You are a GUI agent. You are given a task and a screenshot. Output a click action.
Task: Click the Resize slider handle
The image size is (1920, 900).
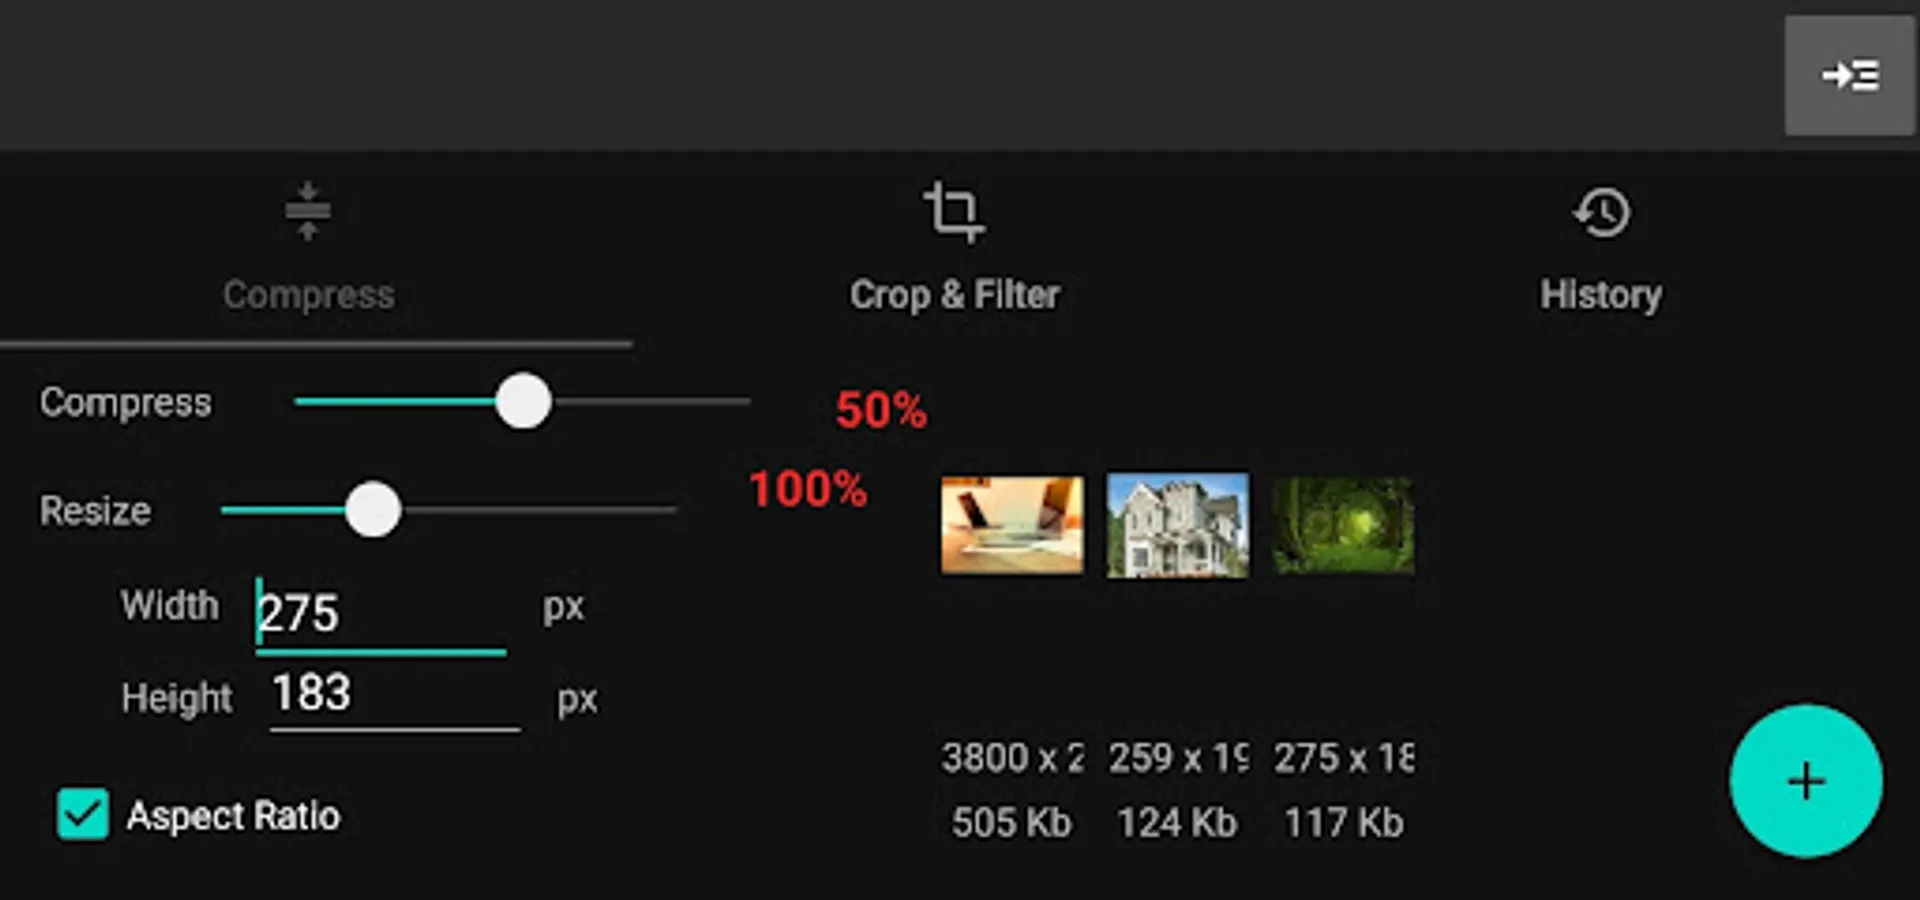(373, 510)
